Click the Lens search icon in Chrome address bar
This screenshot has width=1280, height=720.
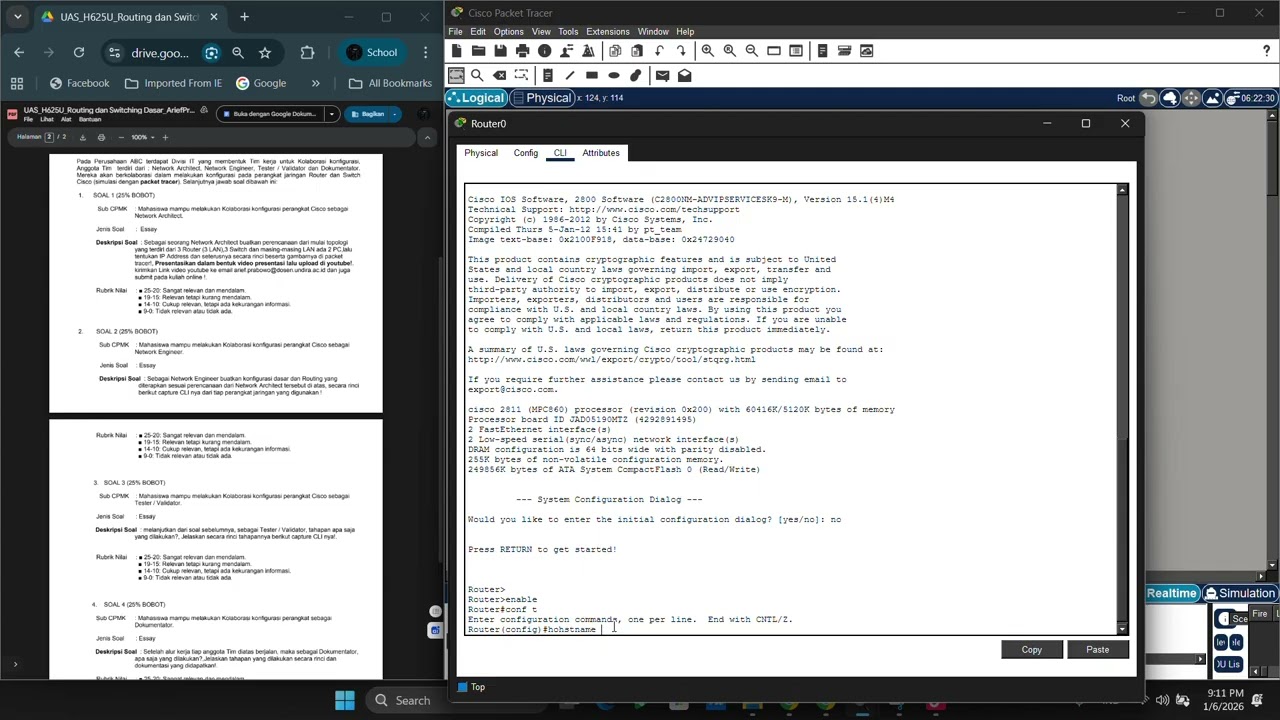click(211, 53)
